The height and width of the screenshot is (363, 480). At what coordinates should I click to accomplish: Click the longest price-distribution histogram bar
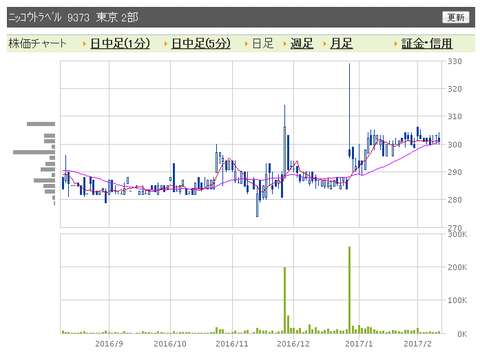(x=34, y=152)
